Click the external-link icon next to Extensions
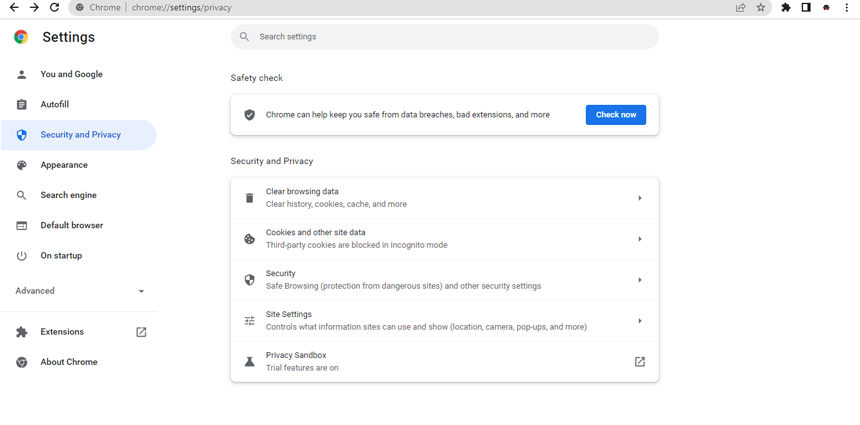This screenshot has height=425, width=860. 141,332
